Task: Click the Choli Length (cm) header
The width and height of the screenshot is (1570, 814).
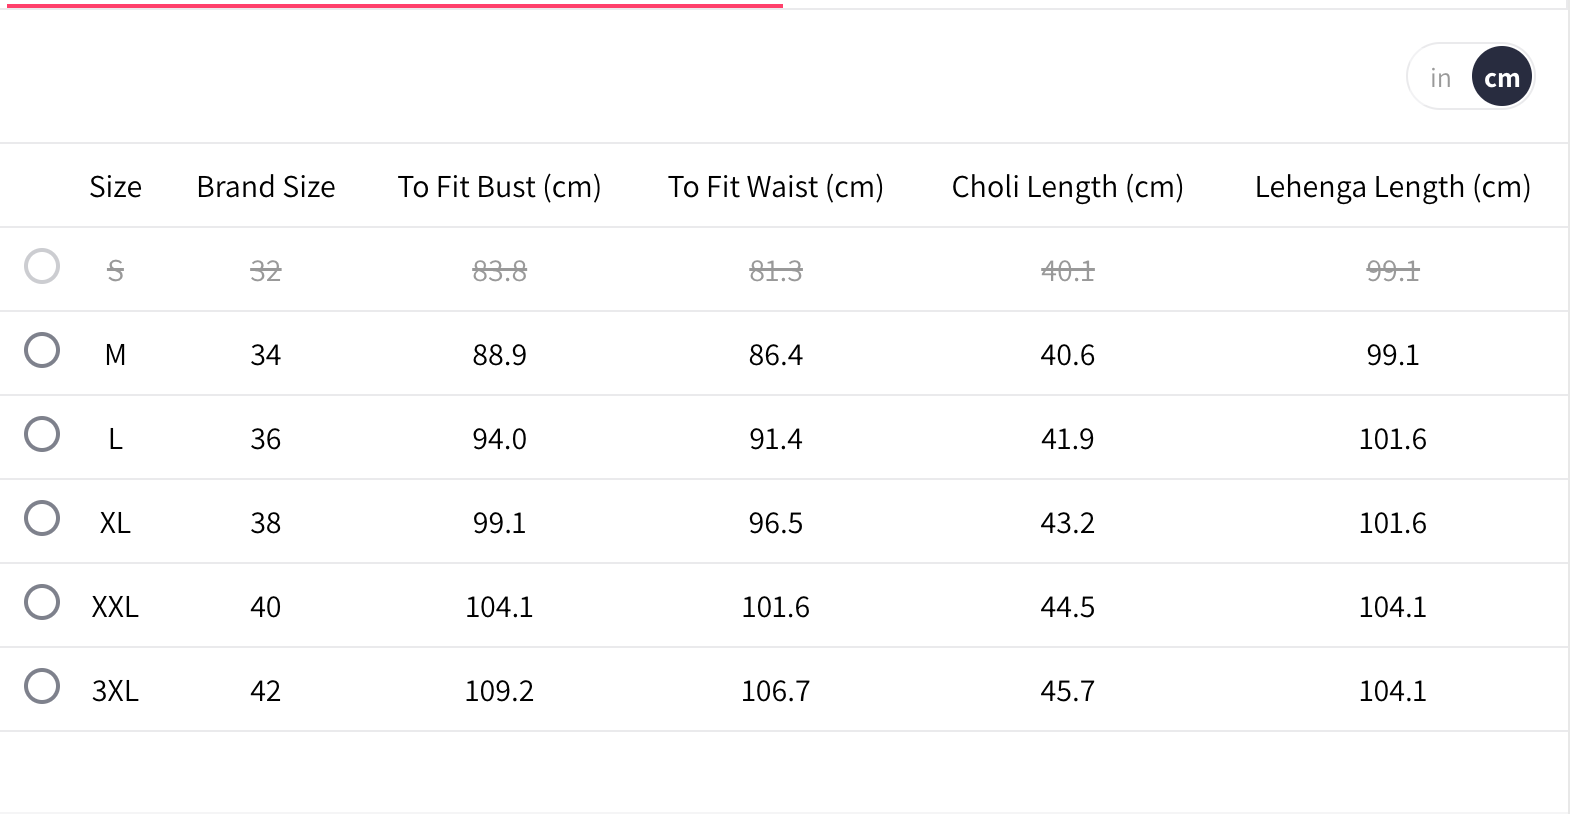Action: click(x=1067, y=187)
